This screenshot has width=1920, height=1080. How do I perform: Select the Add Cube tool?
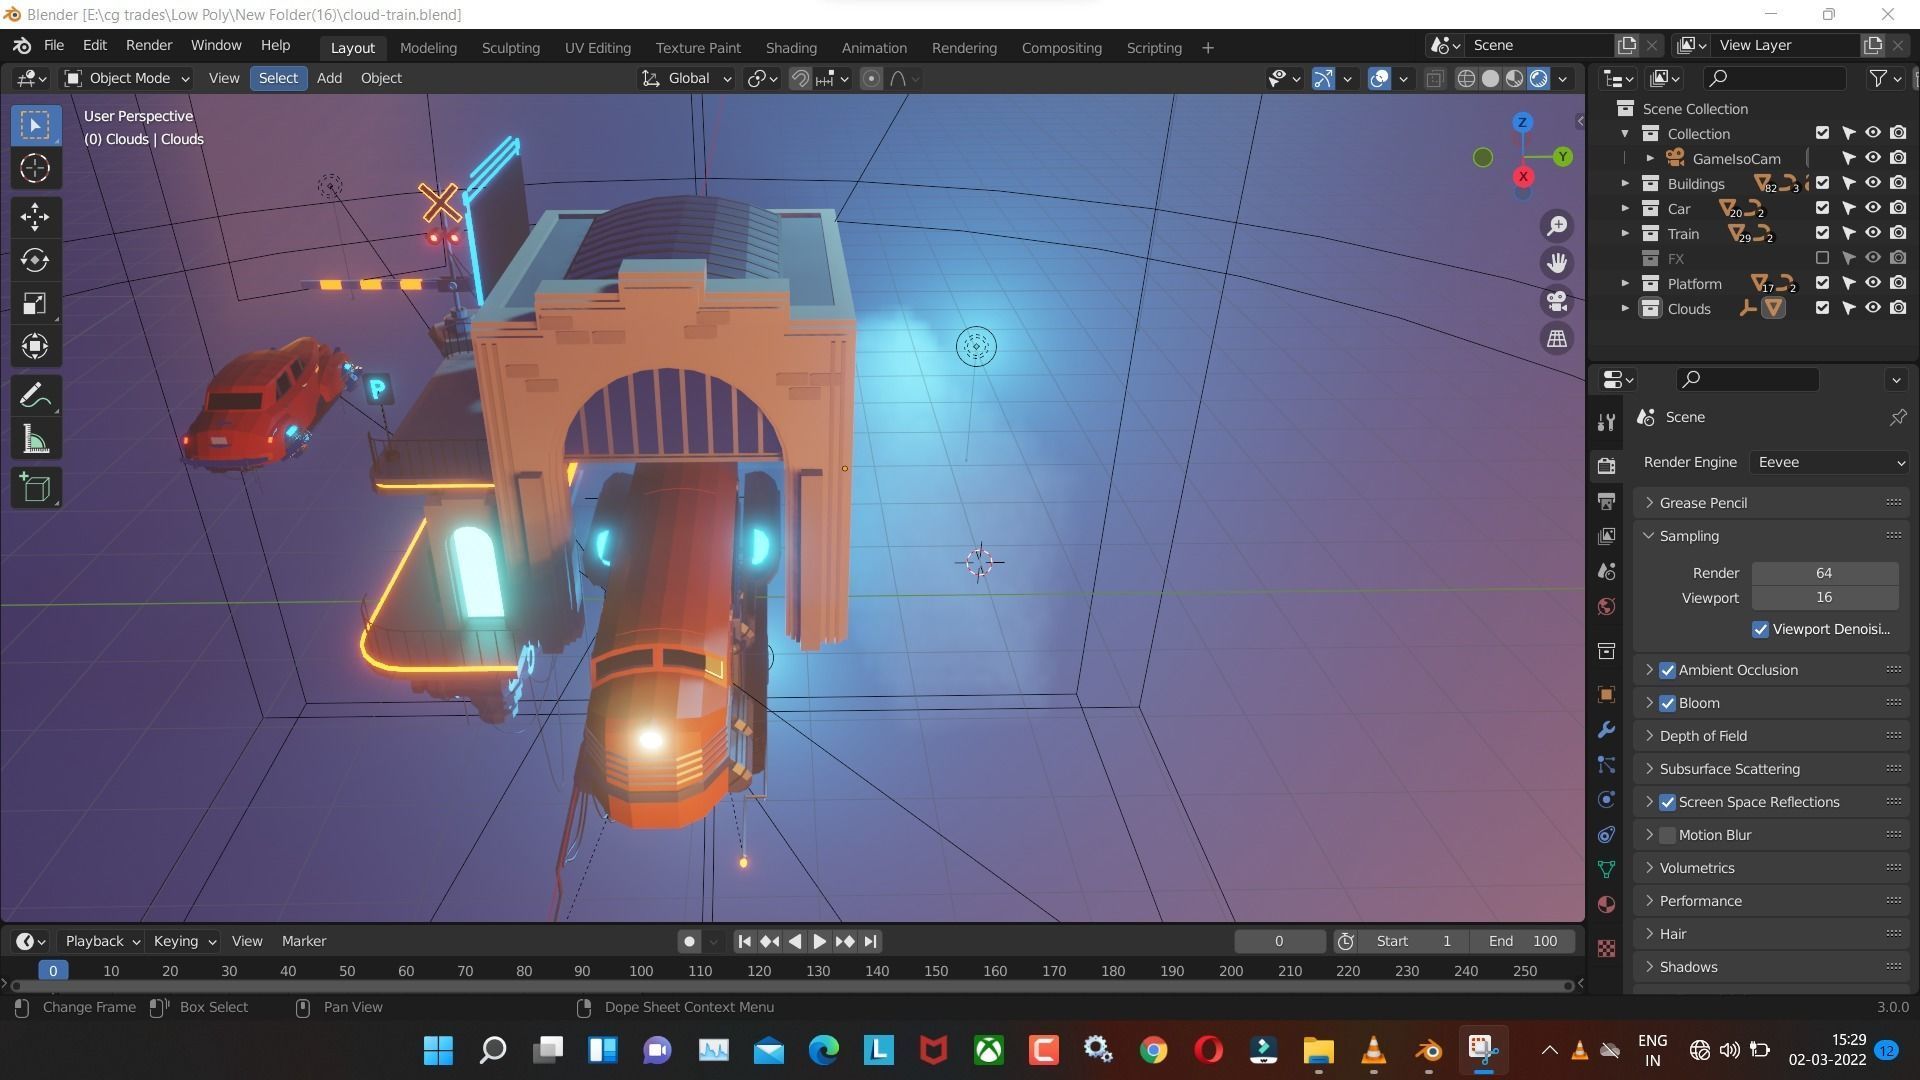tap(35, 488)
